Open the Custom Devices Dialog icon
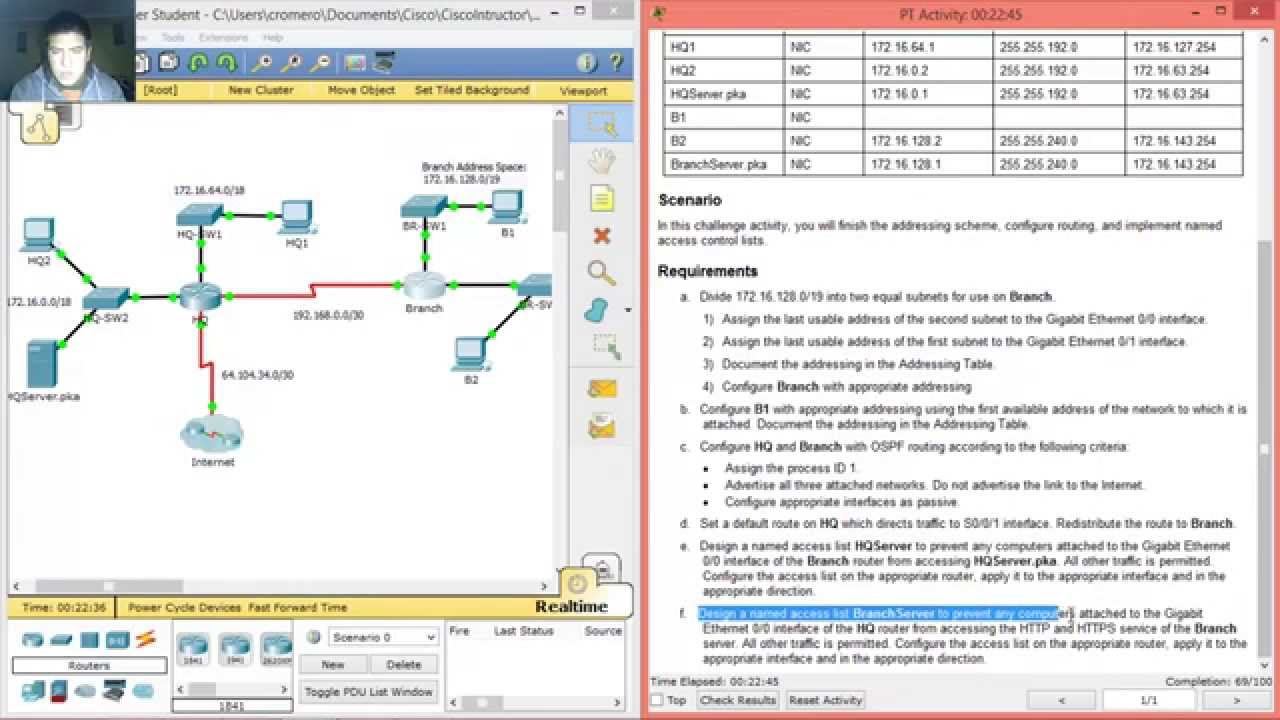The image size is (1280, 720). point(384,63)
